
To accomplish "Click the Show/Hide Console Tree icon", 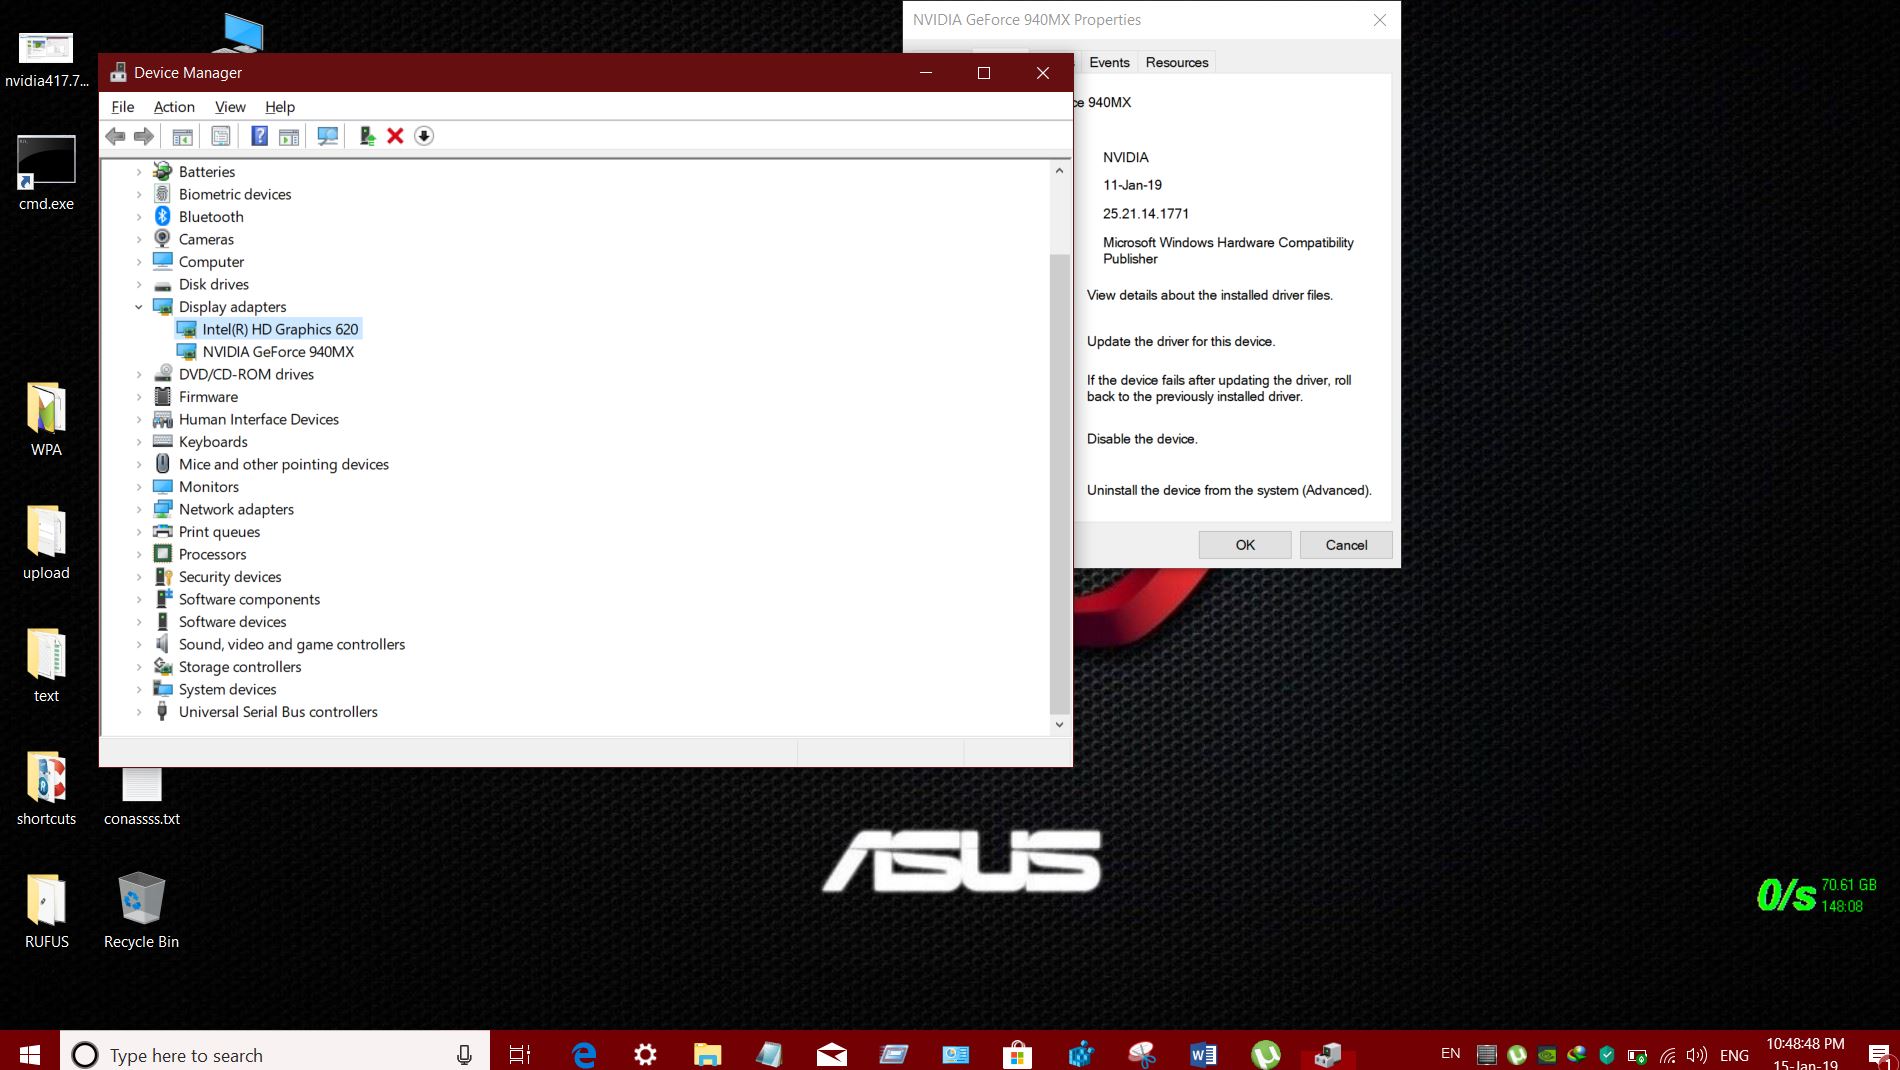I will [182, 136].
